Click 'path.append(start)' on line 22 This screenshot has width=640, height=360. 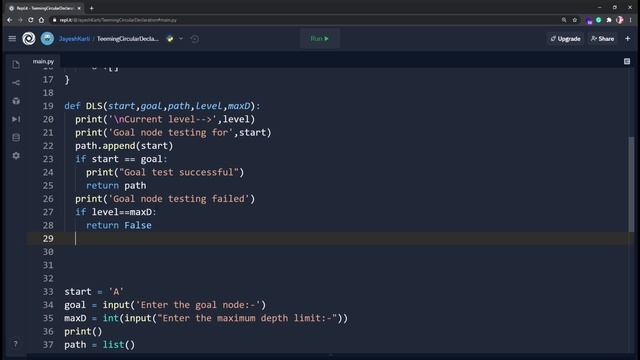point(124,146)
